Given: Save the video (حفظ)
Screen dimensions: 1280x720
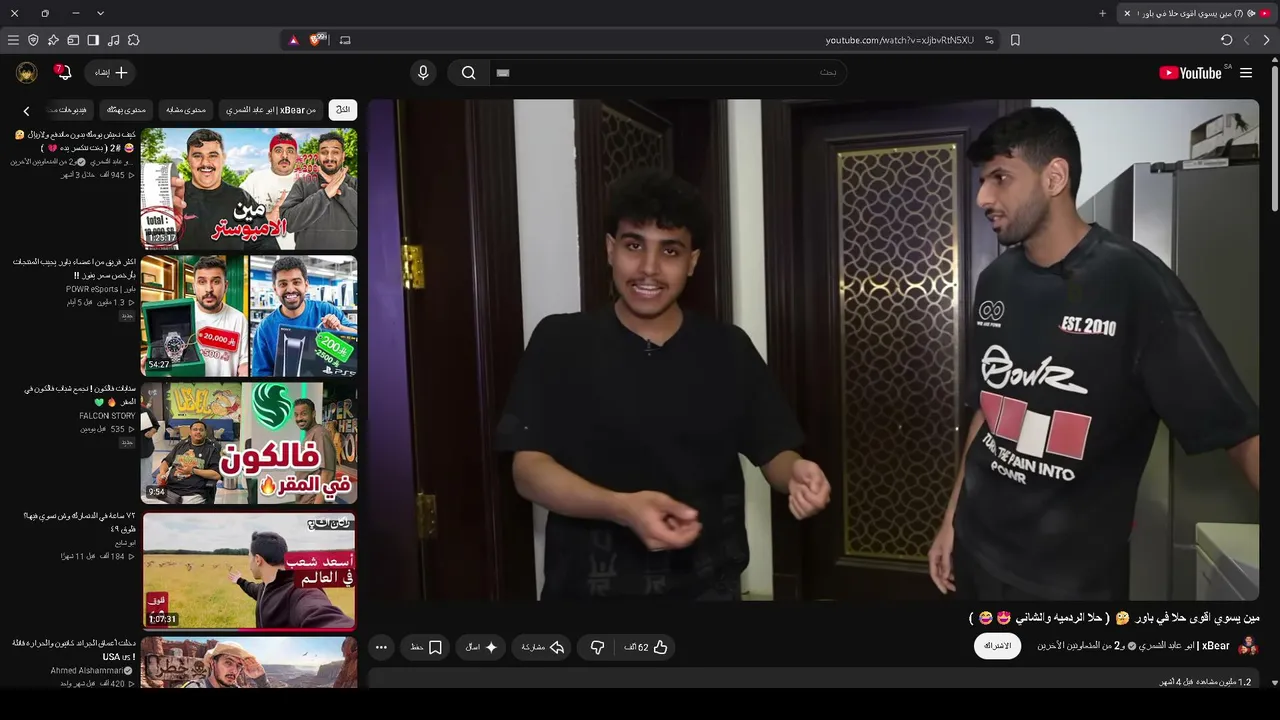Looking at the screenshot, I should [426, 647].
